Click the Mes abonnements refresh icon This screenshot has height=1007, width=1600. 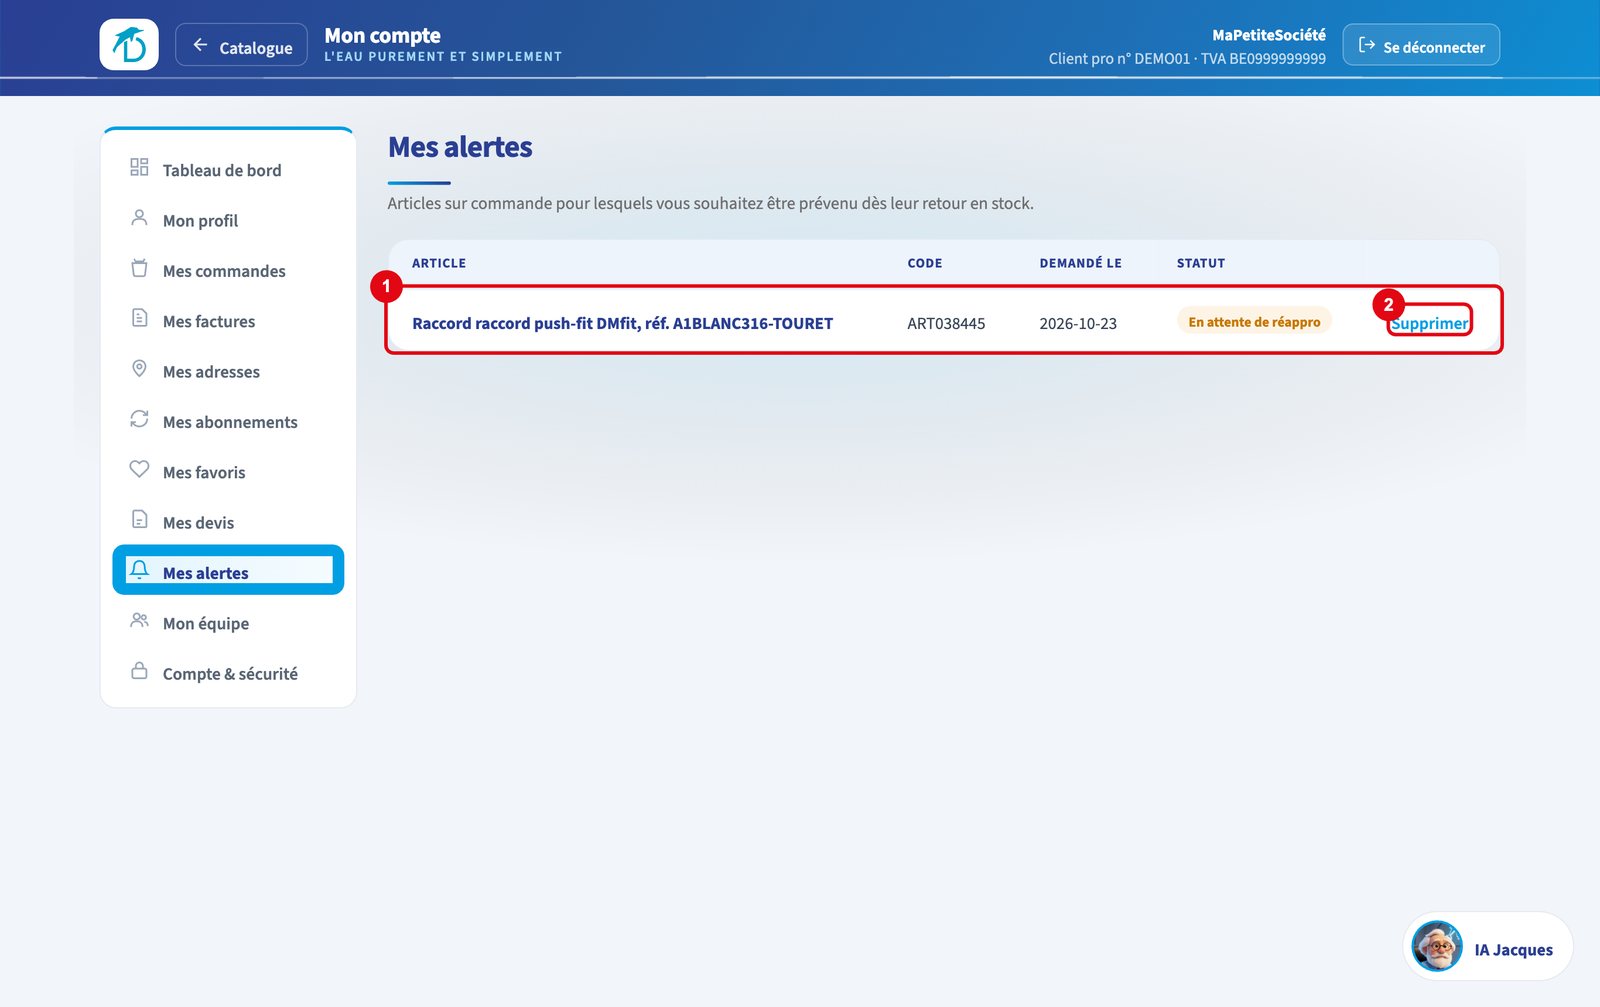(x=139, y=419)
